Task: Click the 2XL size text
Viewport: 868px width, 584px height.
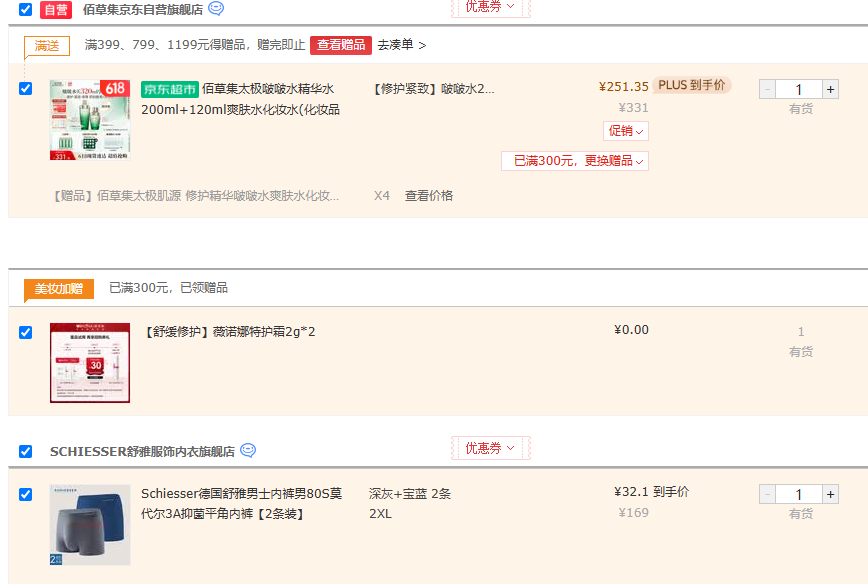Action: (380, 514)
